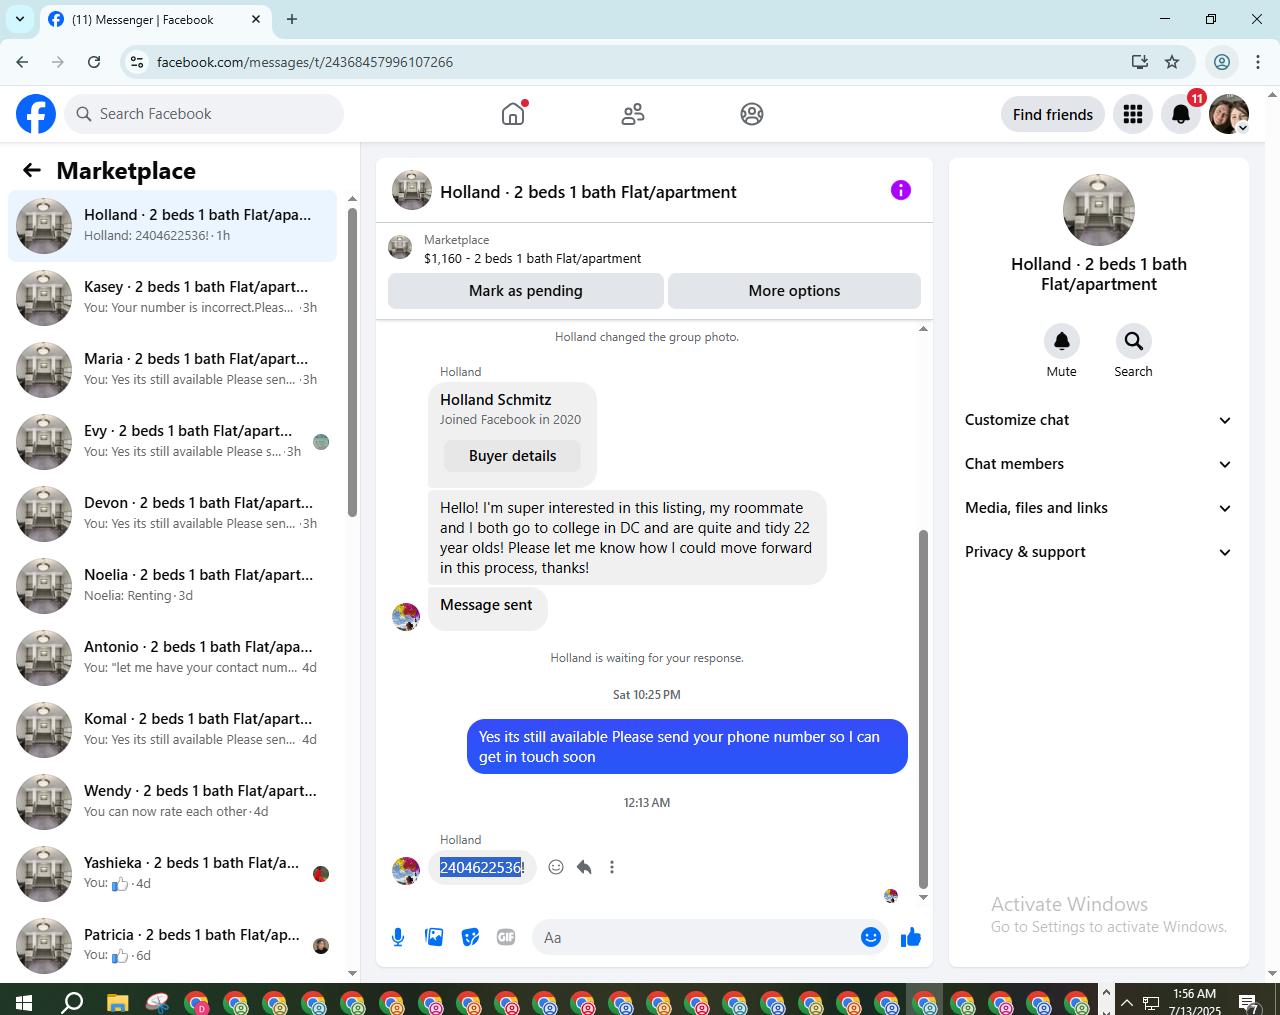
Task: Open the profile circle navigation icon
Action: click(x=752, y=114)
